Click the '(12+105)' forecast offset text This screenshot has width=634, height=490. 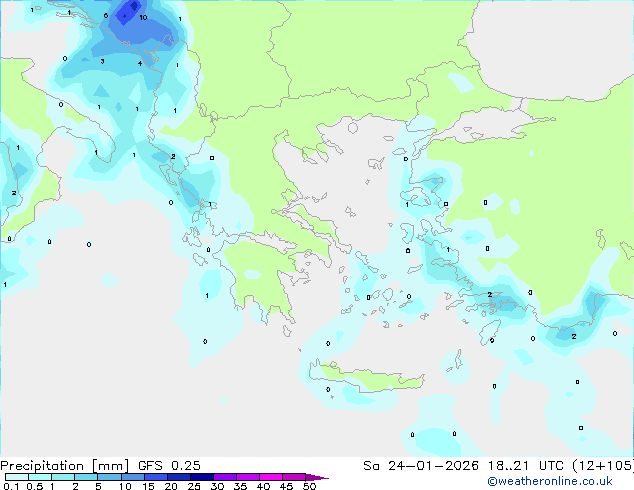pyautogui.click(x=603, y=466)
